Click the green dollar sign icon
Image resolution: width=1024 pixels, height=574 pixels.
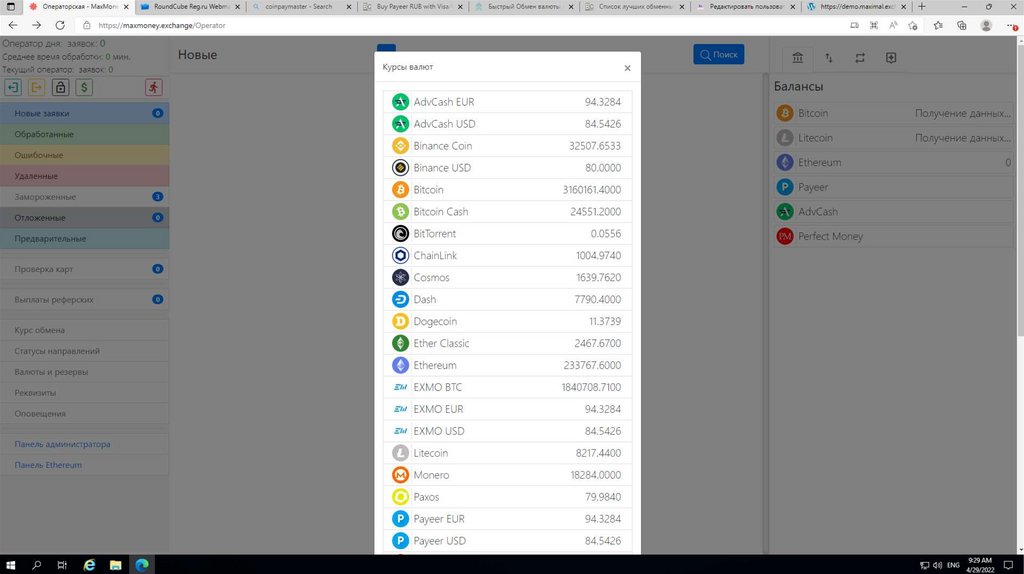pyautogui.click(x=84, y=87)
